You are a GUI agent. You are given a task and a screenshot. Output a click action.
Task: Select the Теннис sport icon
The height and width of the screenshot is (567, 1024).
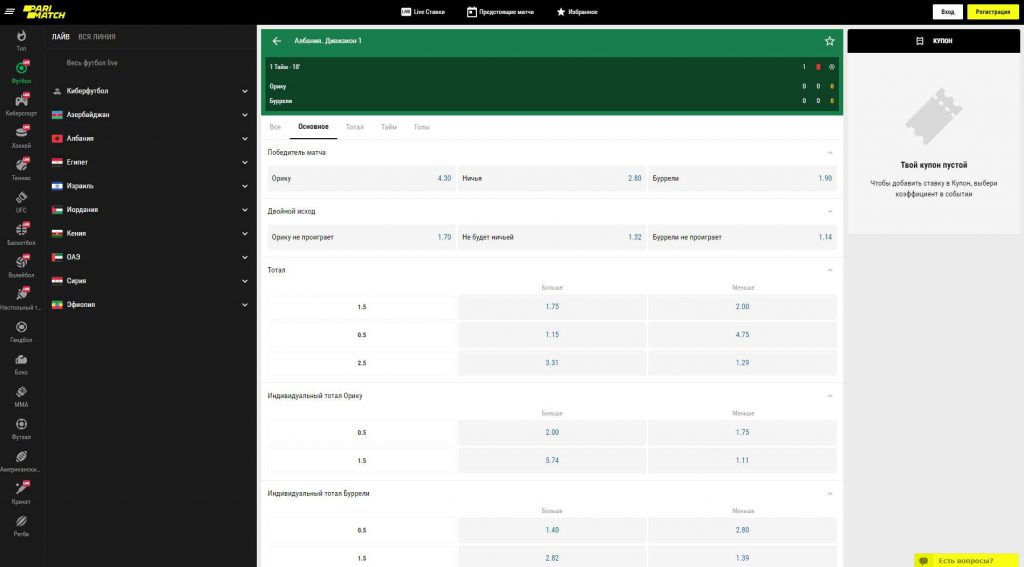[22, 164]
